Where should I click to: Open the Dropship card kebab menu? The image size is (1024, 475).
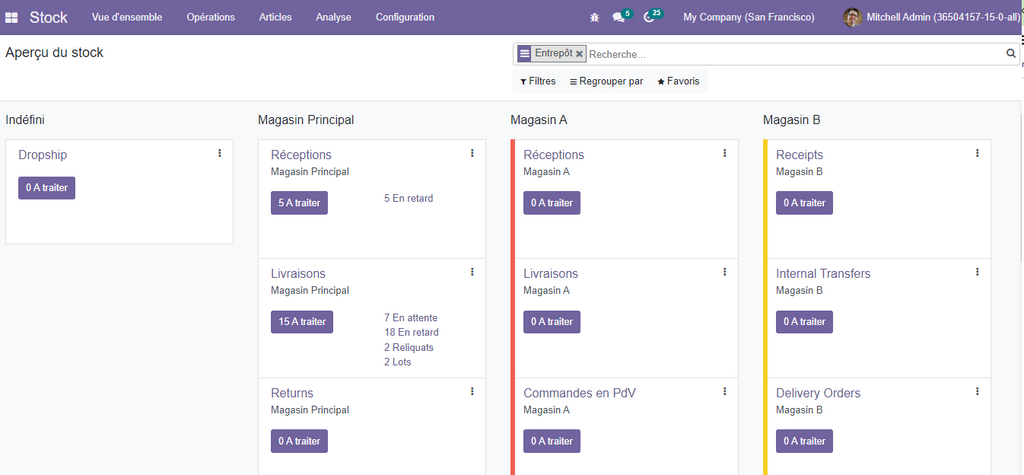coord(219,153)
